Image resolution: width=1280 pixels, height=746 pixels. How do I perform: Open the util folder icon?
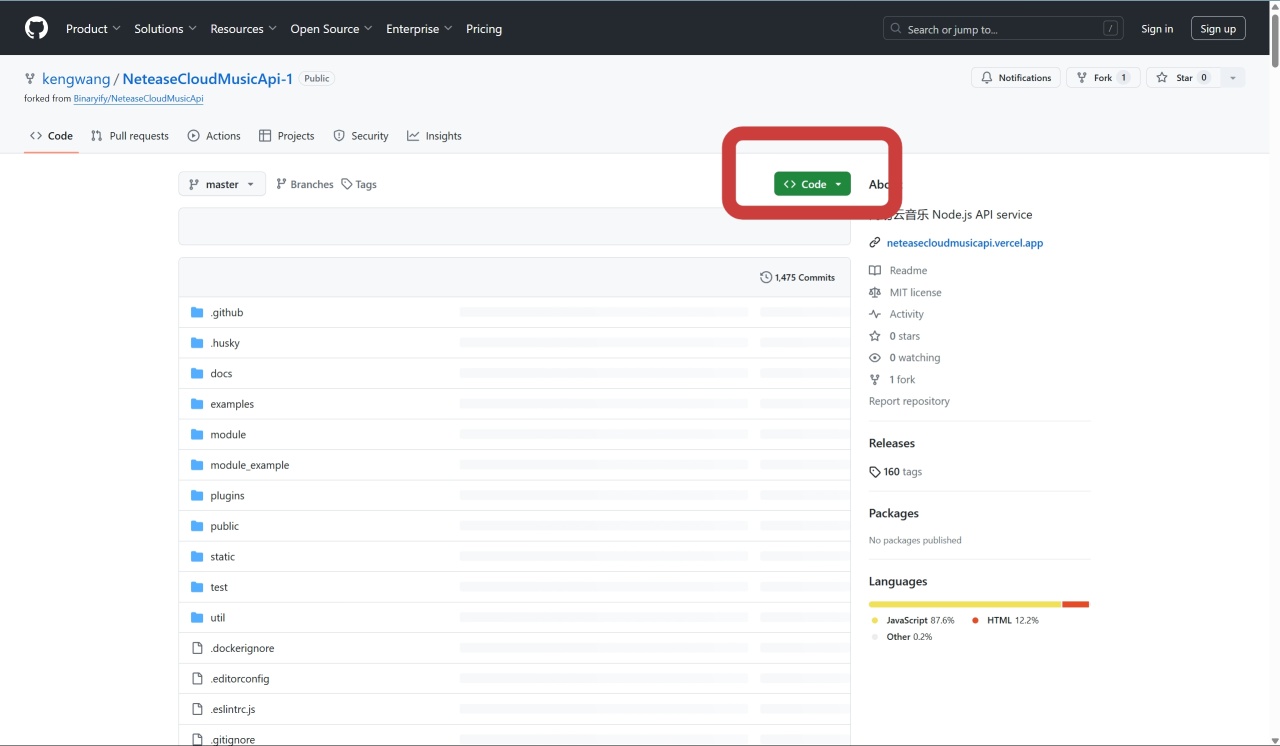pos(197,618)
